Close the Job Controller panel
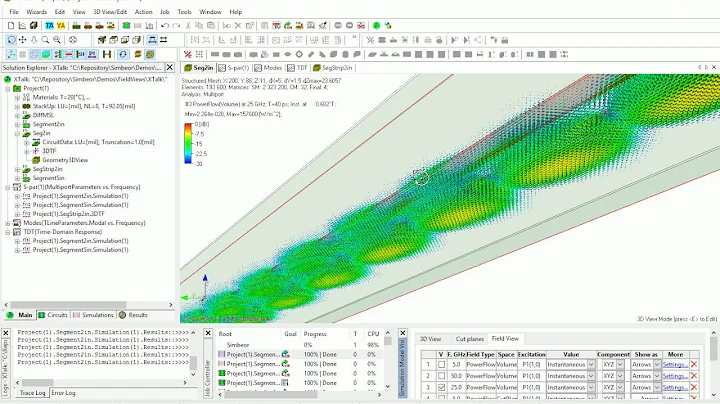This screenshot has height=404, width=720. click(x=208, y=333)
